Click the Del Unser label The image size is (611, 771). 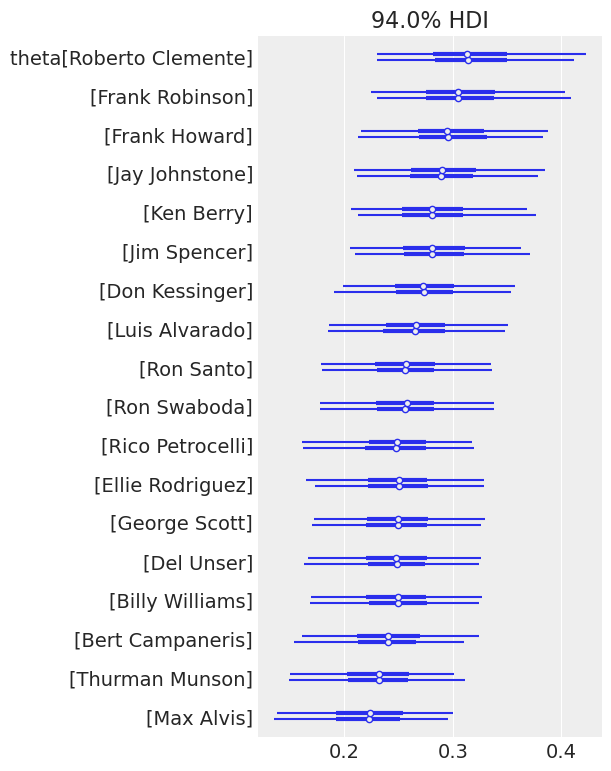pos(198,563)
